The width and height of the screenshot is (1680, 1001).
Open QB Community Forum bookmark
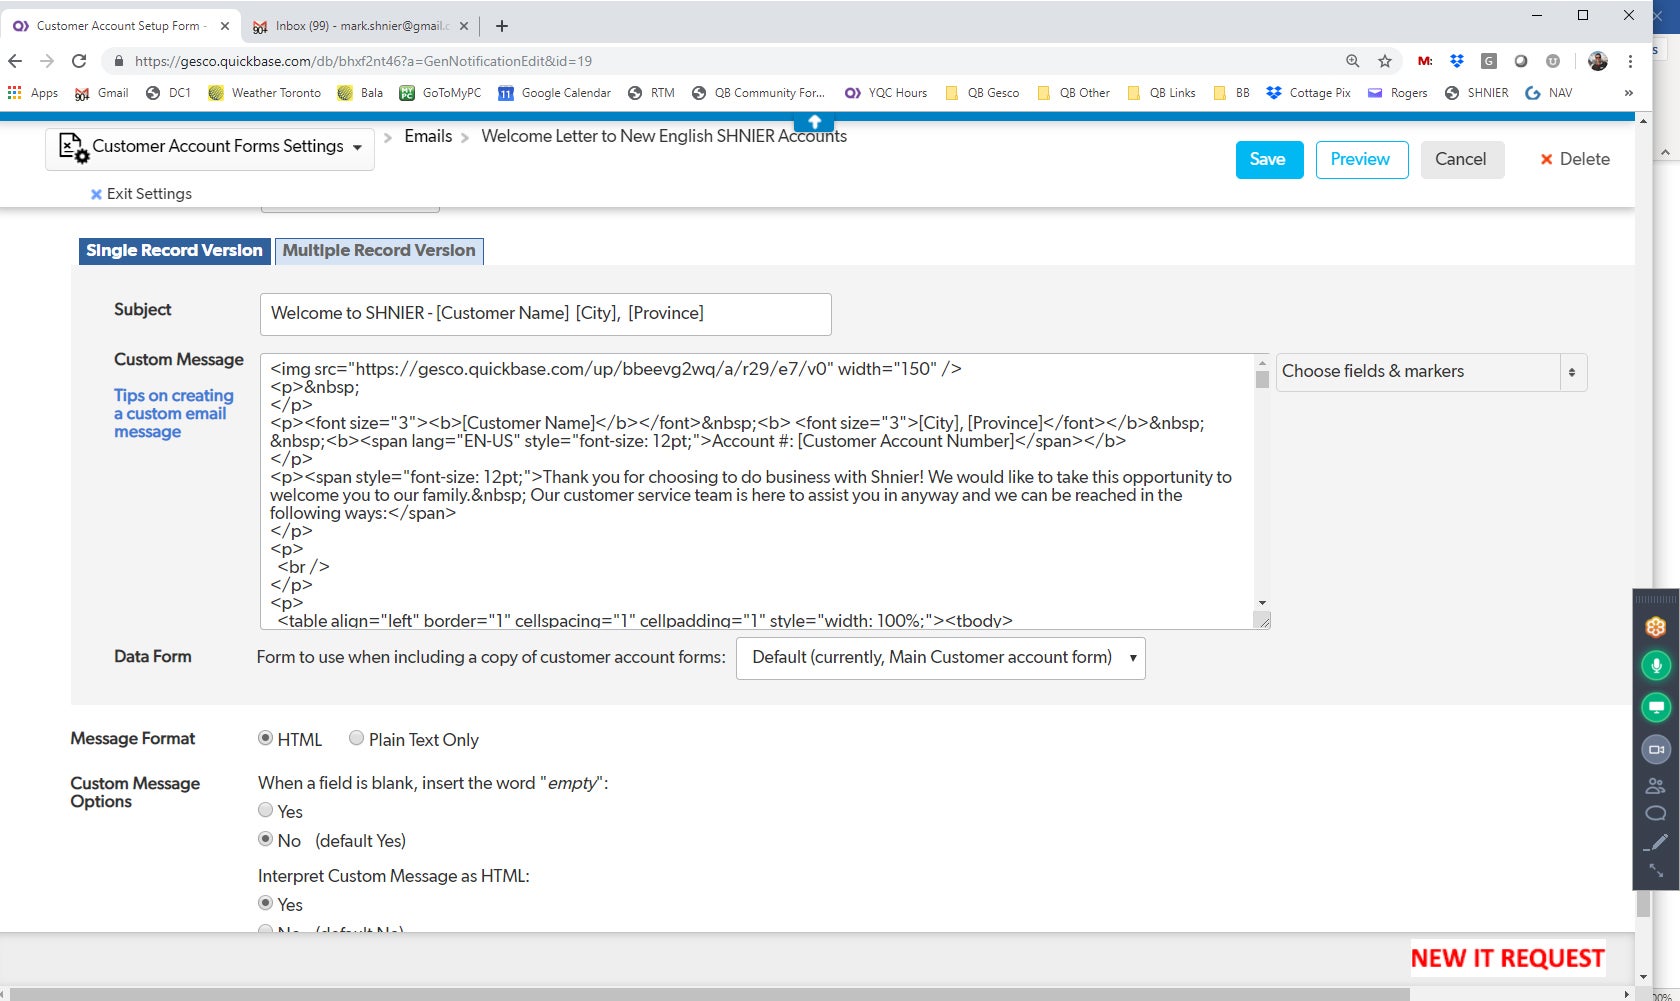click(x=758, y=93)
